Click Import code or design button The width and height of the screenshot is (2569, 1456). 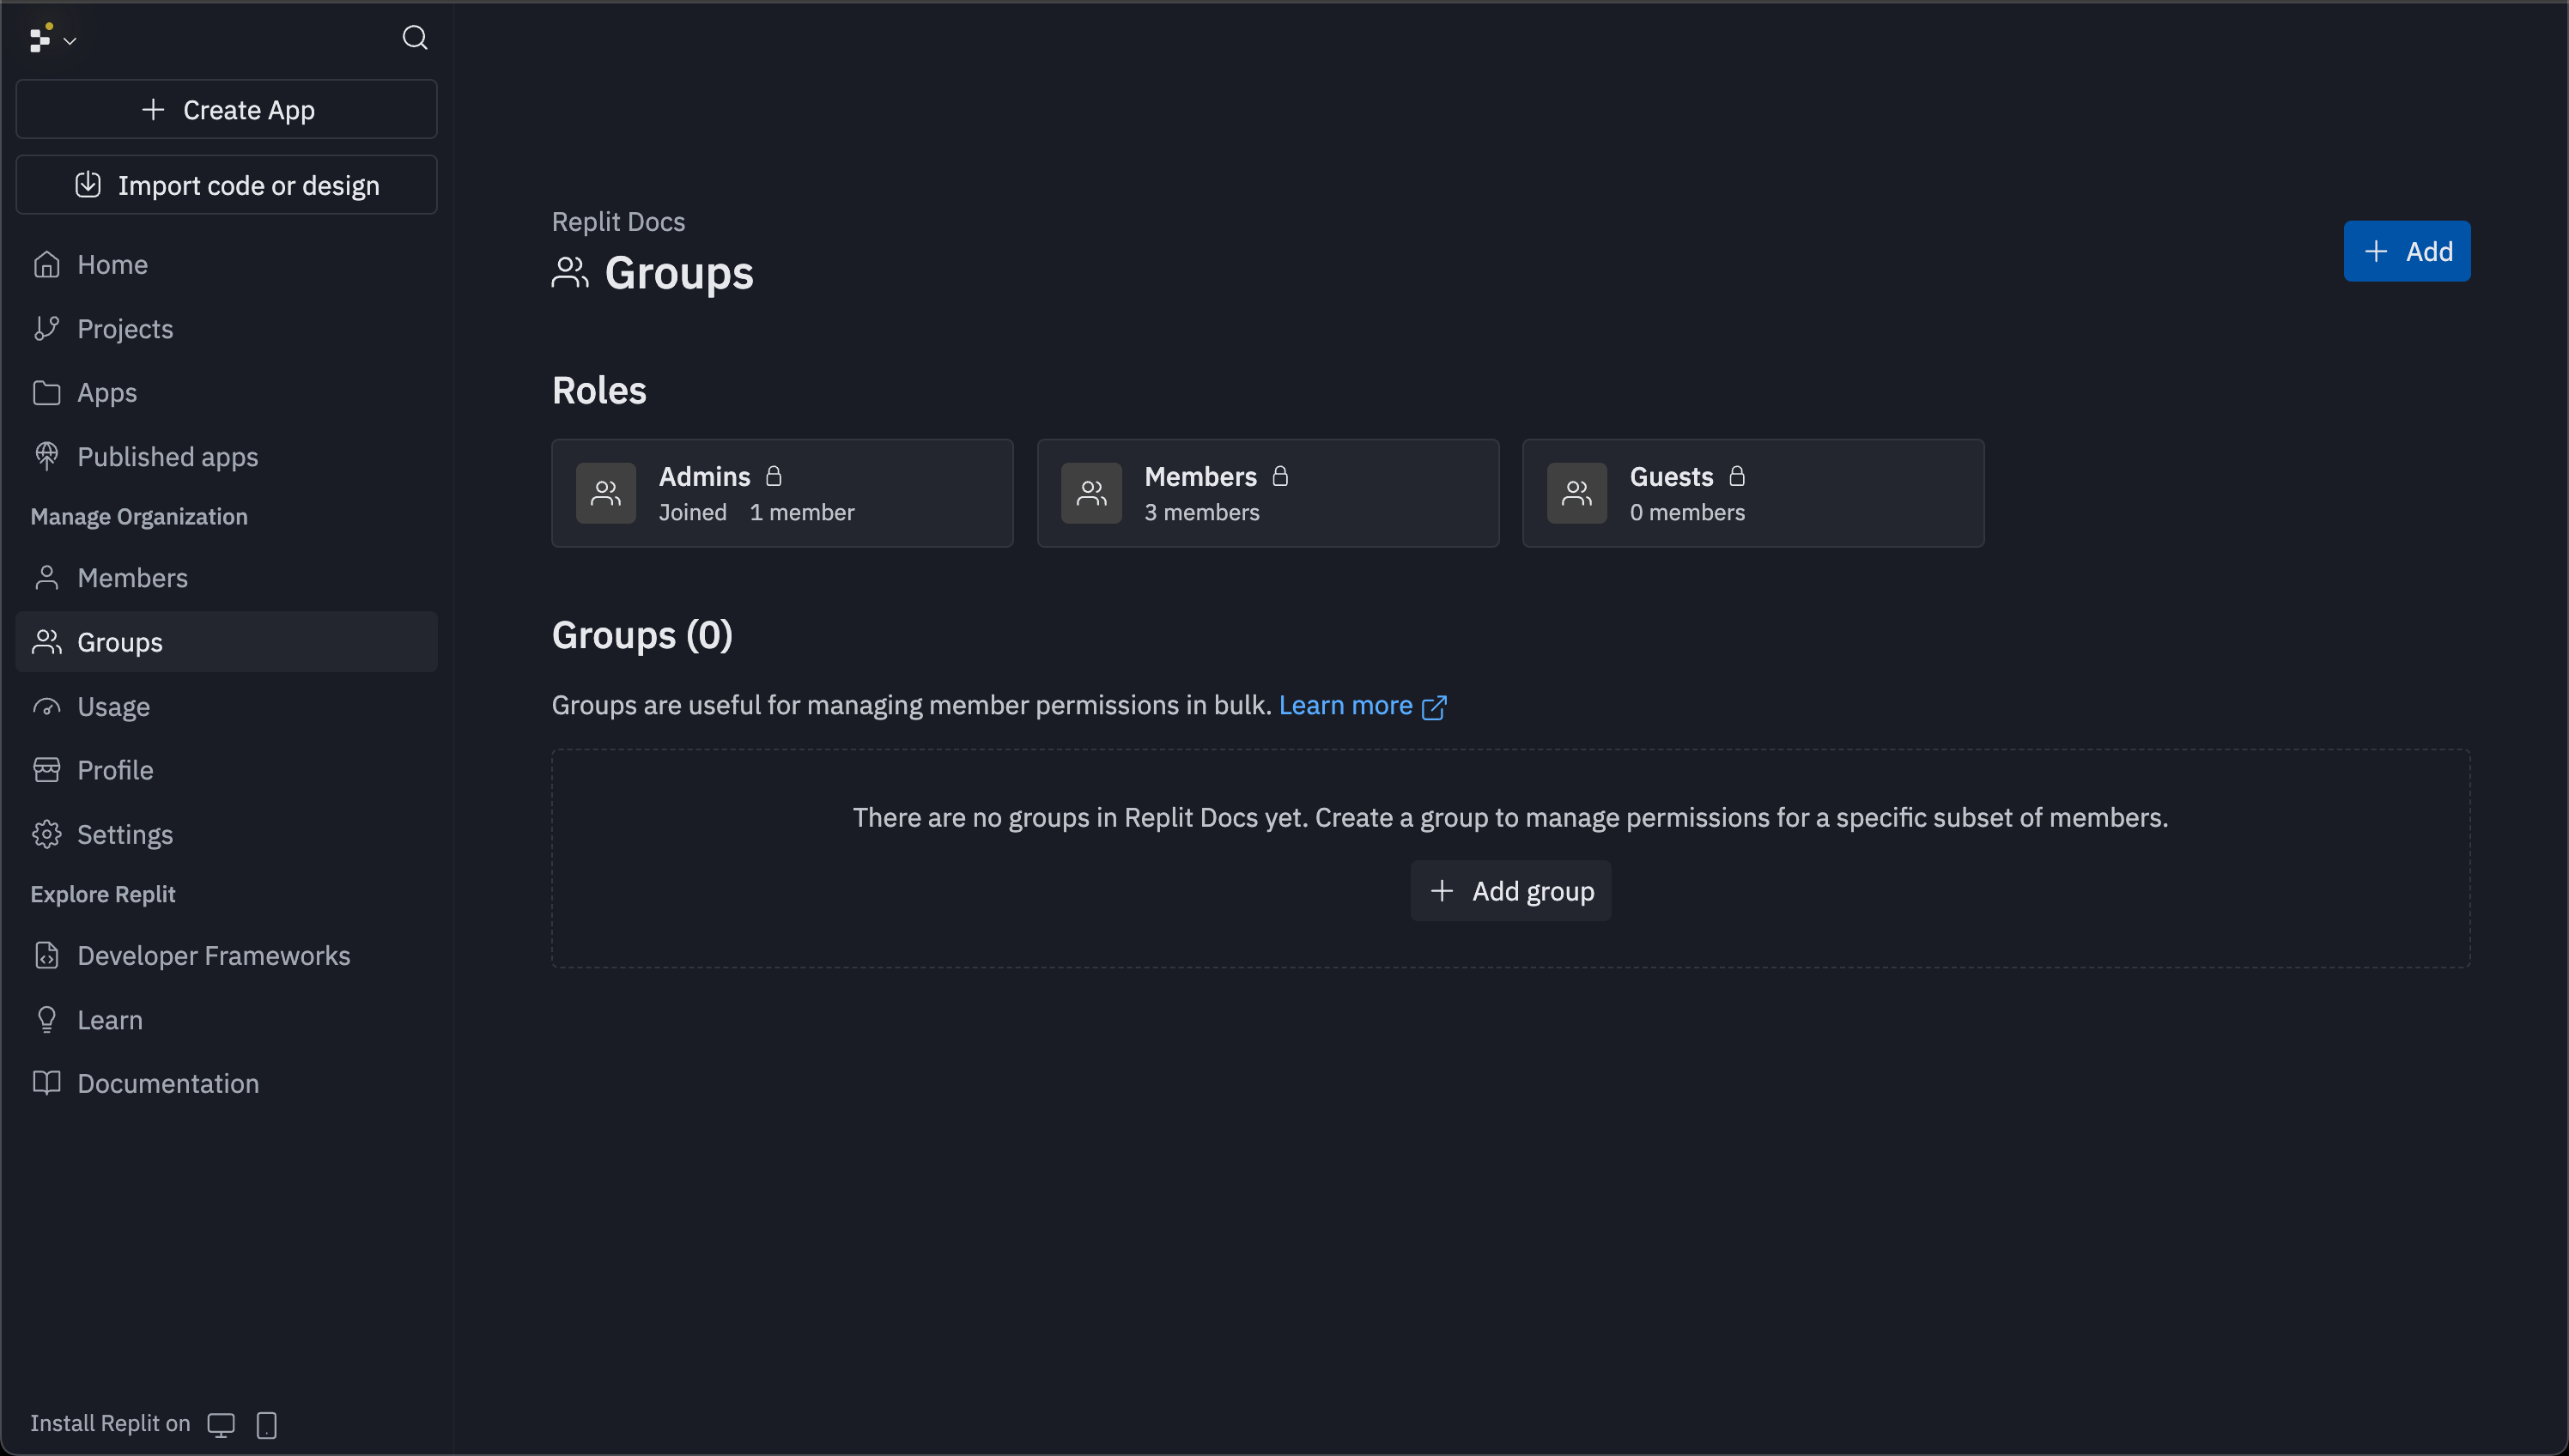click(x=227, y=185)
